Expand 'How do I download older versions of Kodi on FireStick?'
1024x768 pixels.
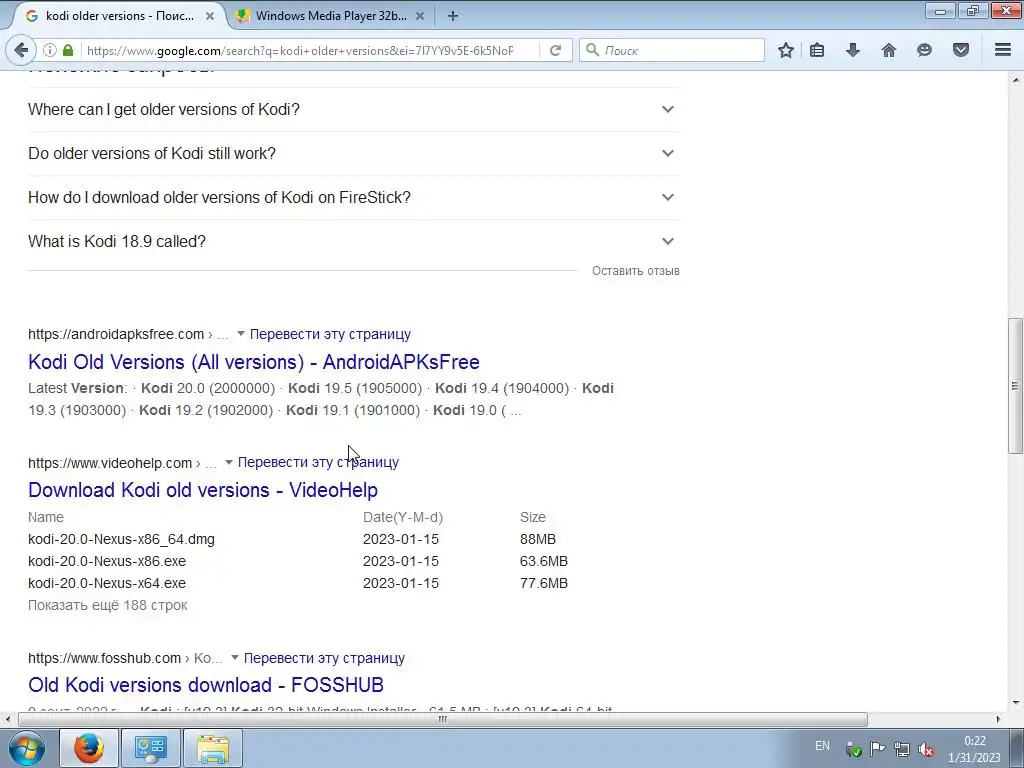[x=353, y=197]
